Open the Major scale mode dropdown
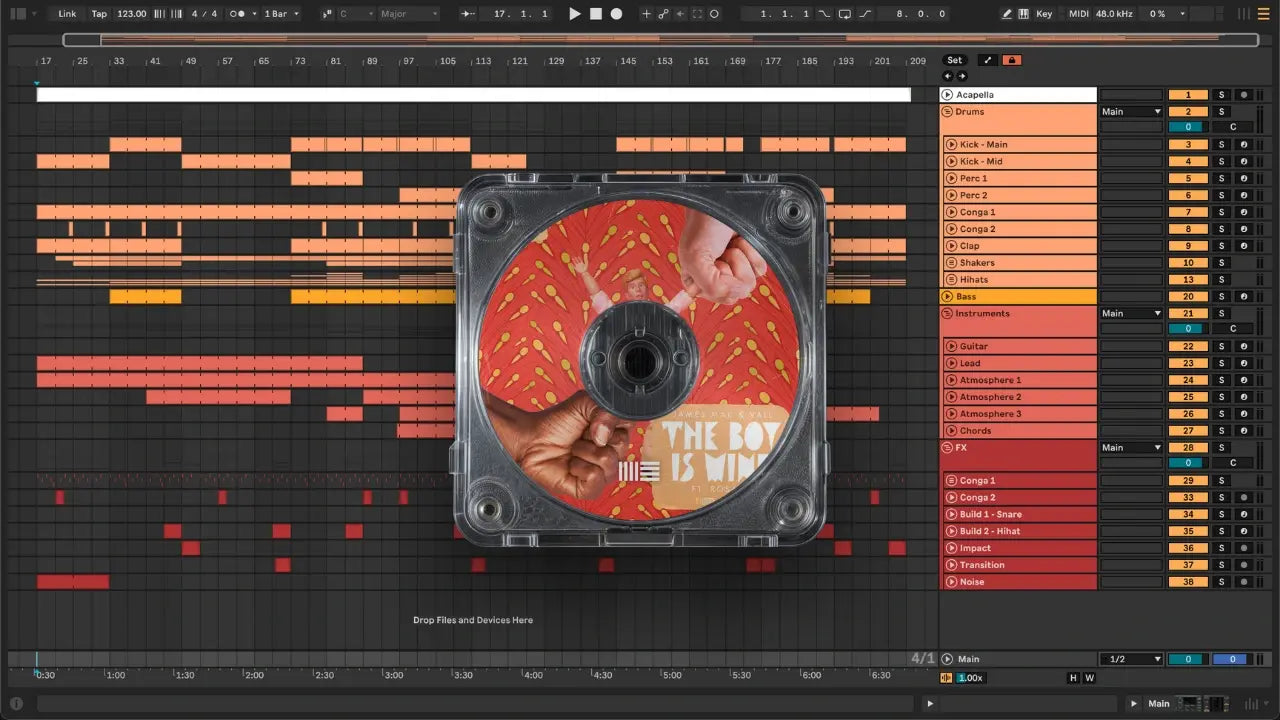 pyautogui.click(x=408, y=14)
